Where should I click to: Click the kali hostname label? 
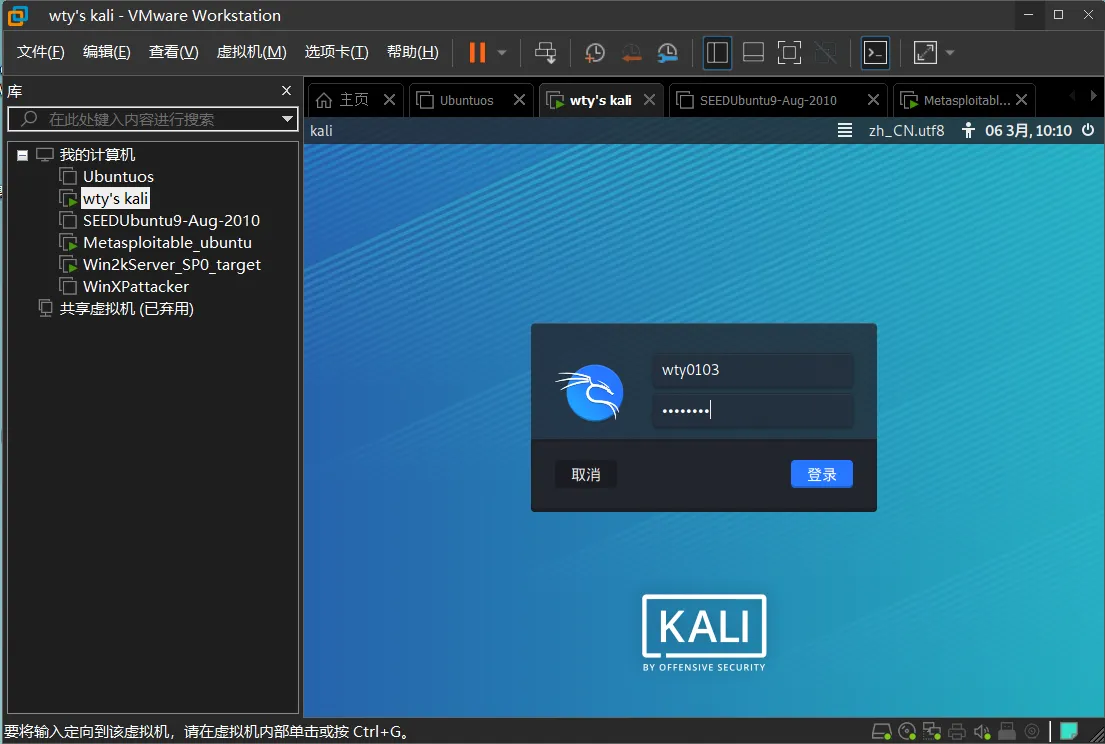[x=321, y=130]
